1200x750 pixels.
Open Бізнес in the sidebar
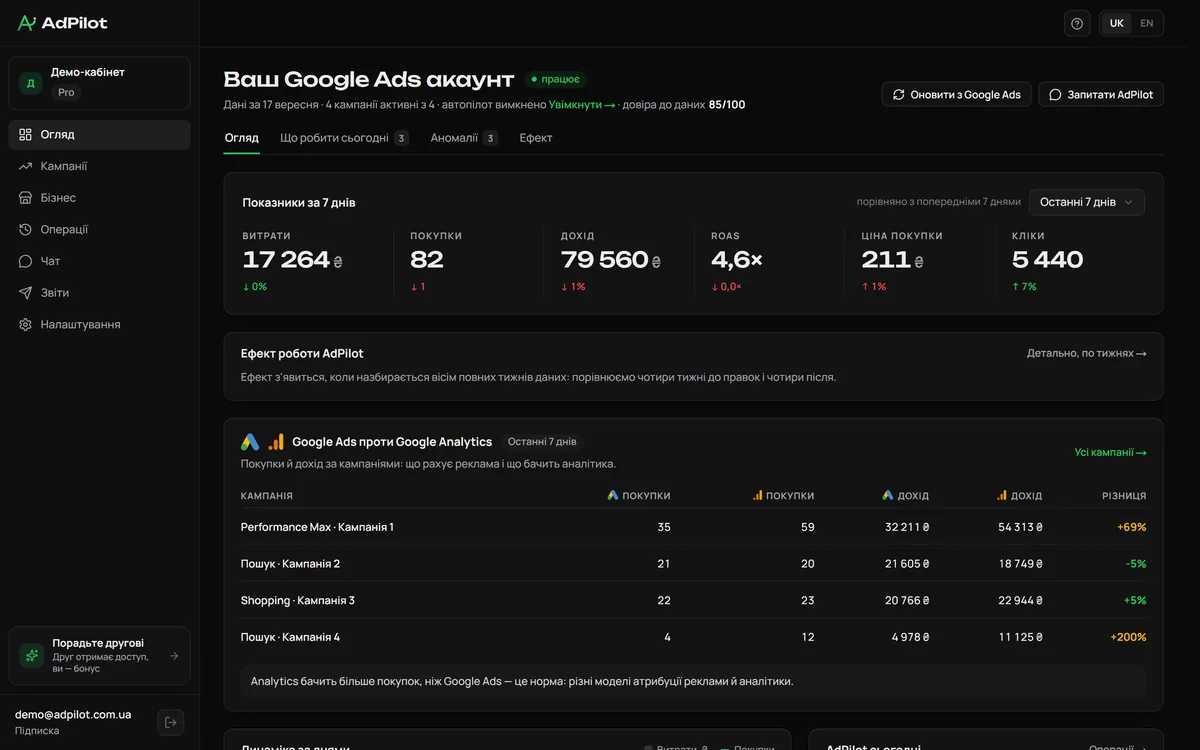pyautogui.click(x=99, y=198)
